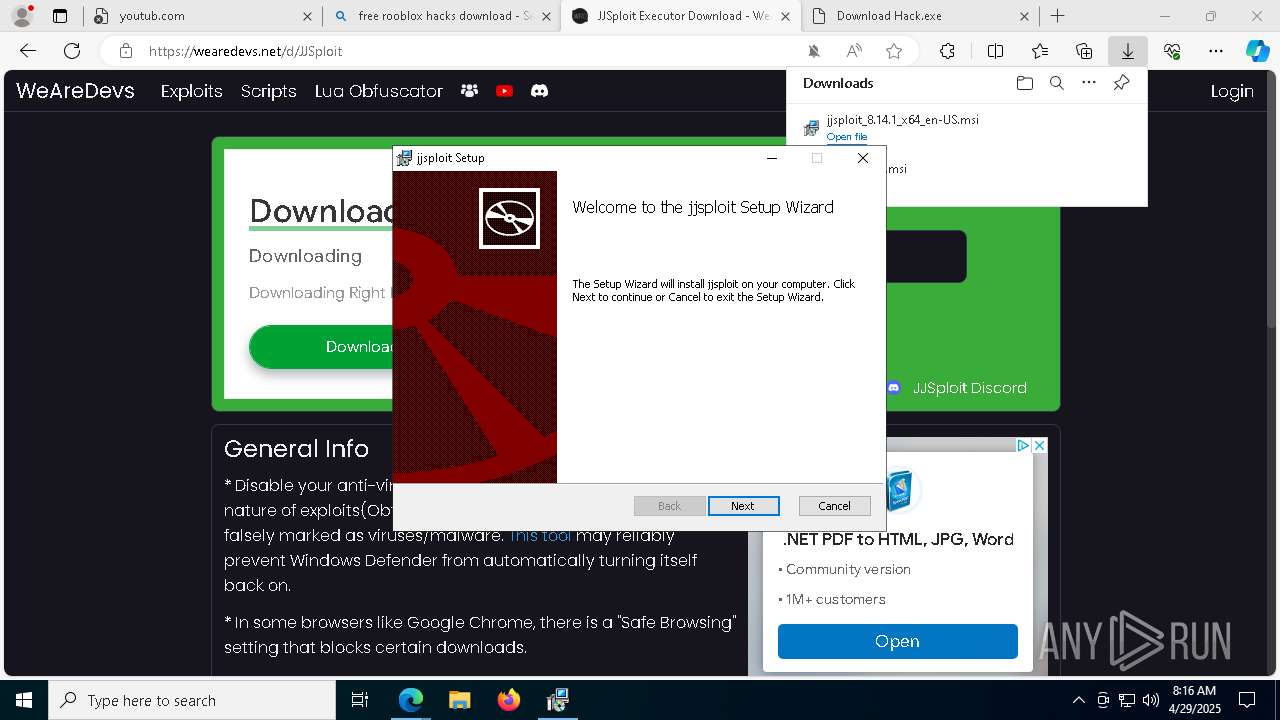
Task: Open Task View on taskbar
Action: coord(360,700)
